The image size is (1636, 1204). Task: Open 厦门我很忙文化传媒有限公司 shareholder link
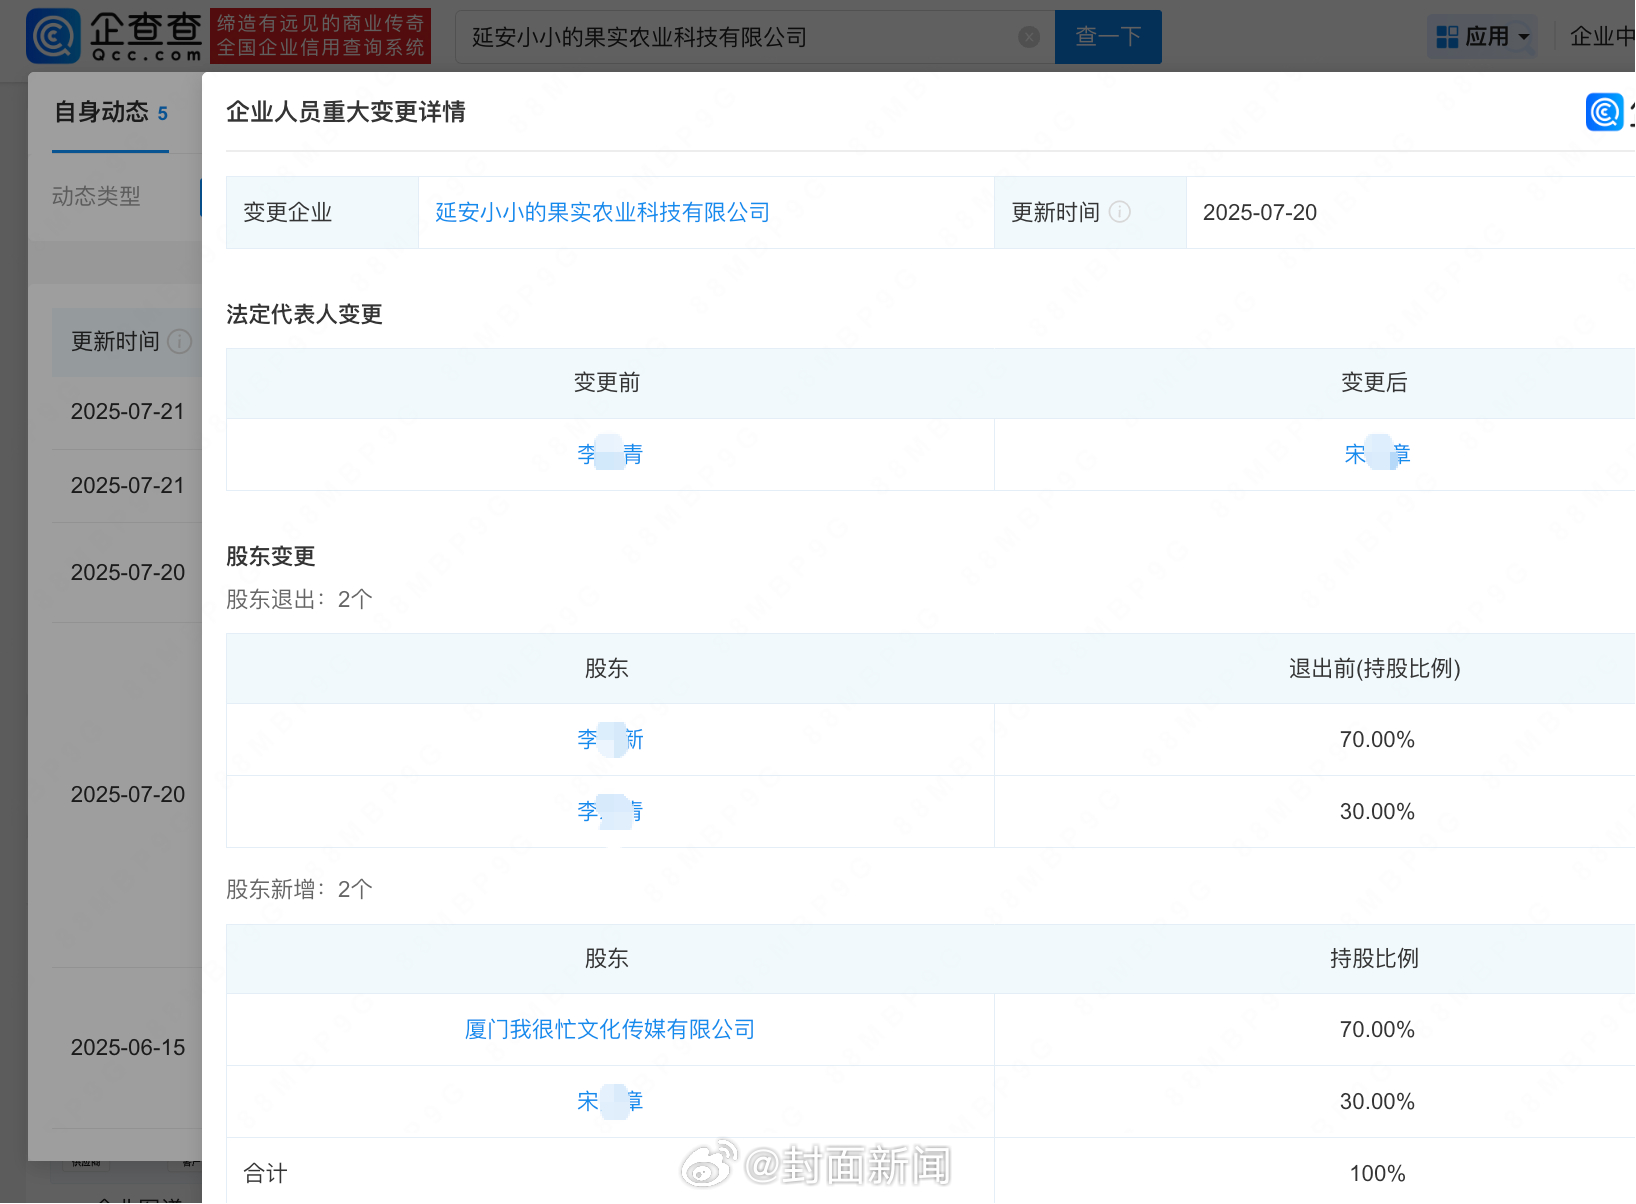610,1029
